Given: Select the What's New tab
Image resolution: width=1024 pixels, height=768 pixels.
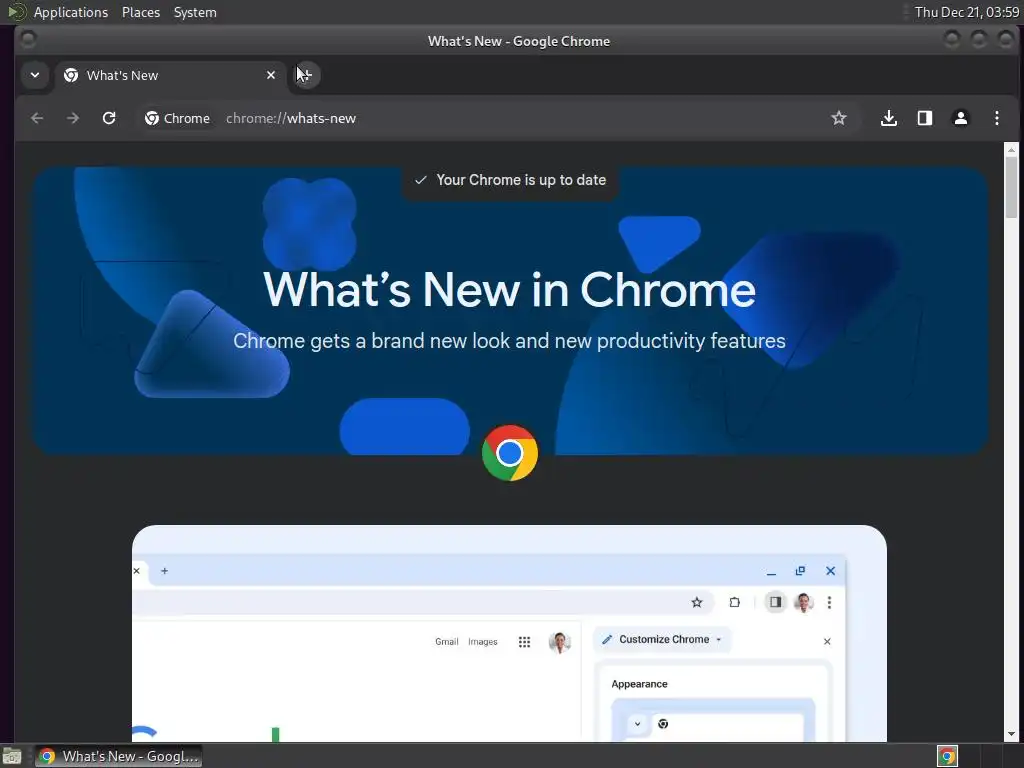Looking at the screenshot, I should [170, 76].
